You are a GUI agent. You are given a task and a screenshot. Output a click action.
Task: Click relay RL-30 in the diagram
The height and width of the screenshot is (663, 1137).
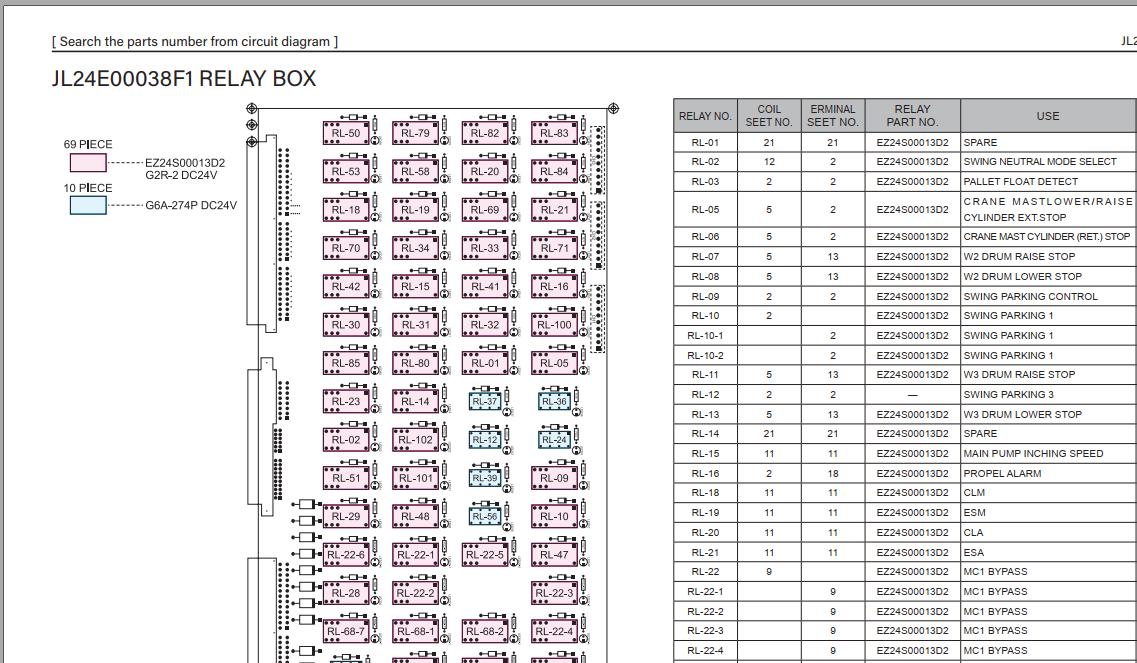click(x=346, y=324)
